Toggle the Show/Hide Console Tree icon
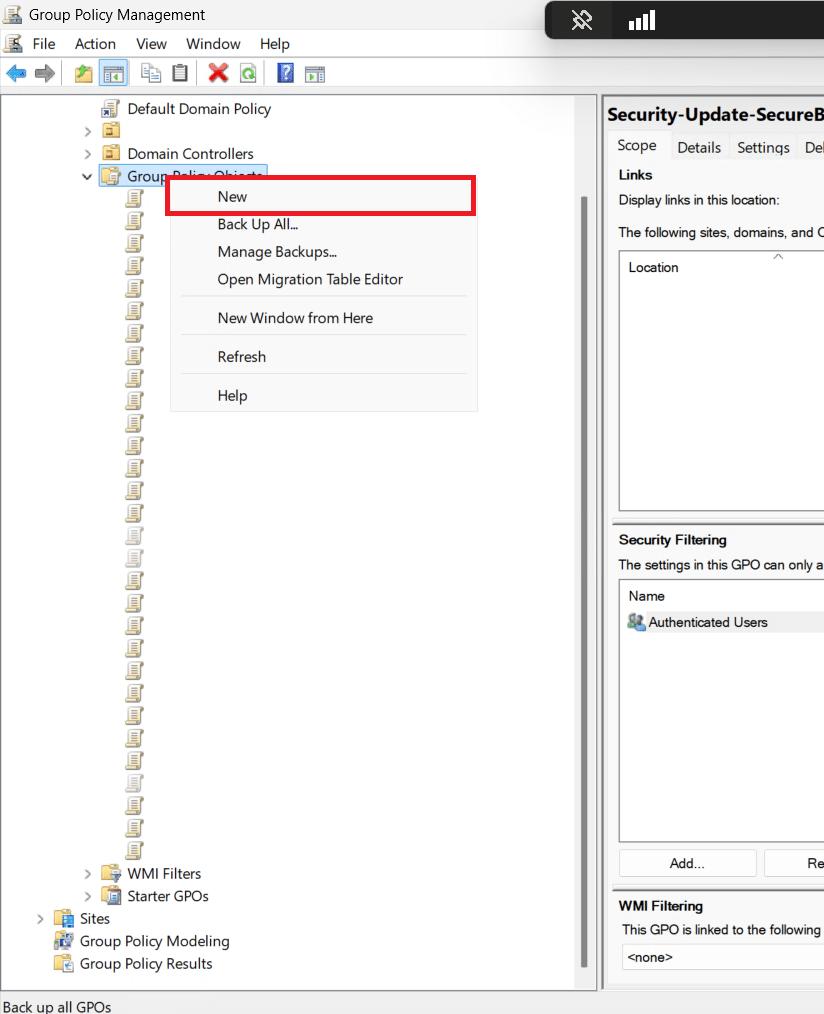This screenshot has height=1014, width=824. [x=113, y=73]
